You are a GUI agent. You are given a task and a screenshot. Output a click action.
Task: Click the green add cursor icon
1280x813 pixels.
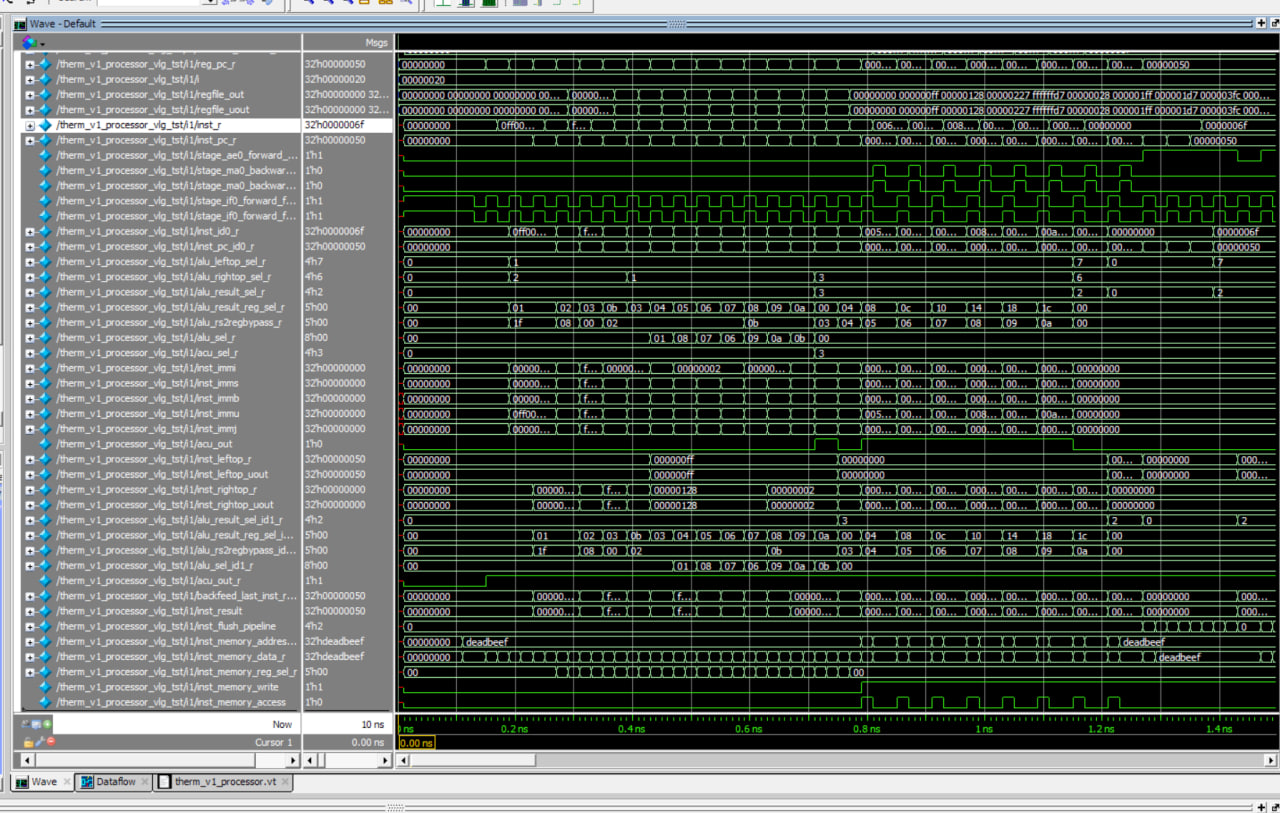(47, 724)
